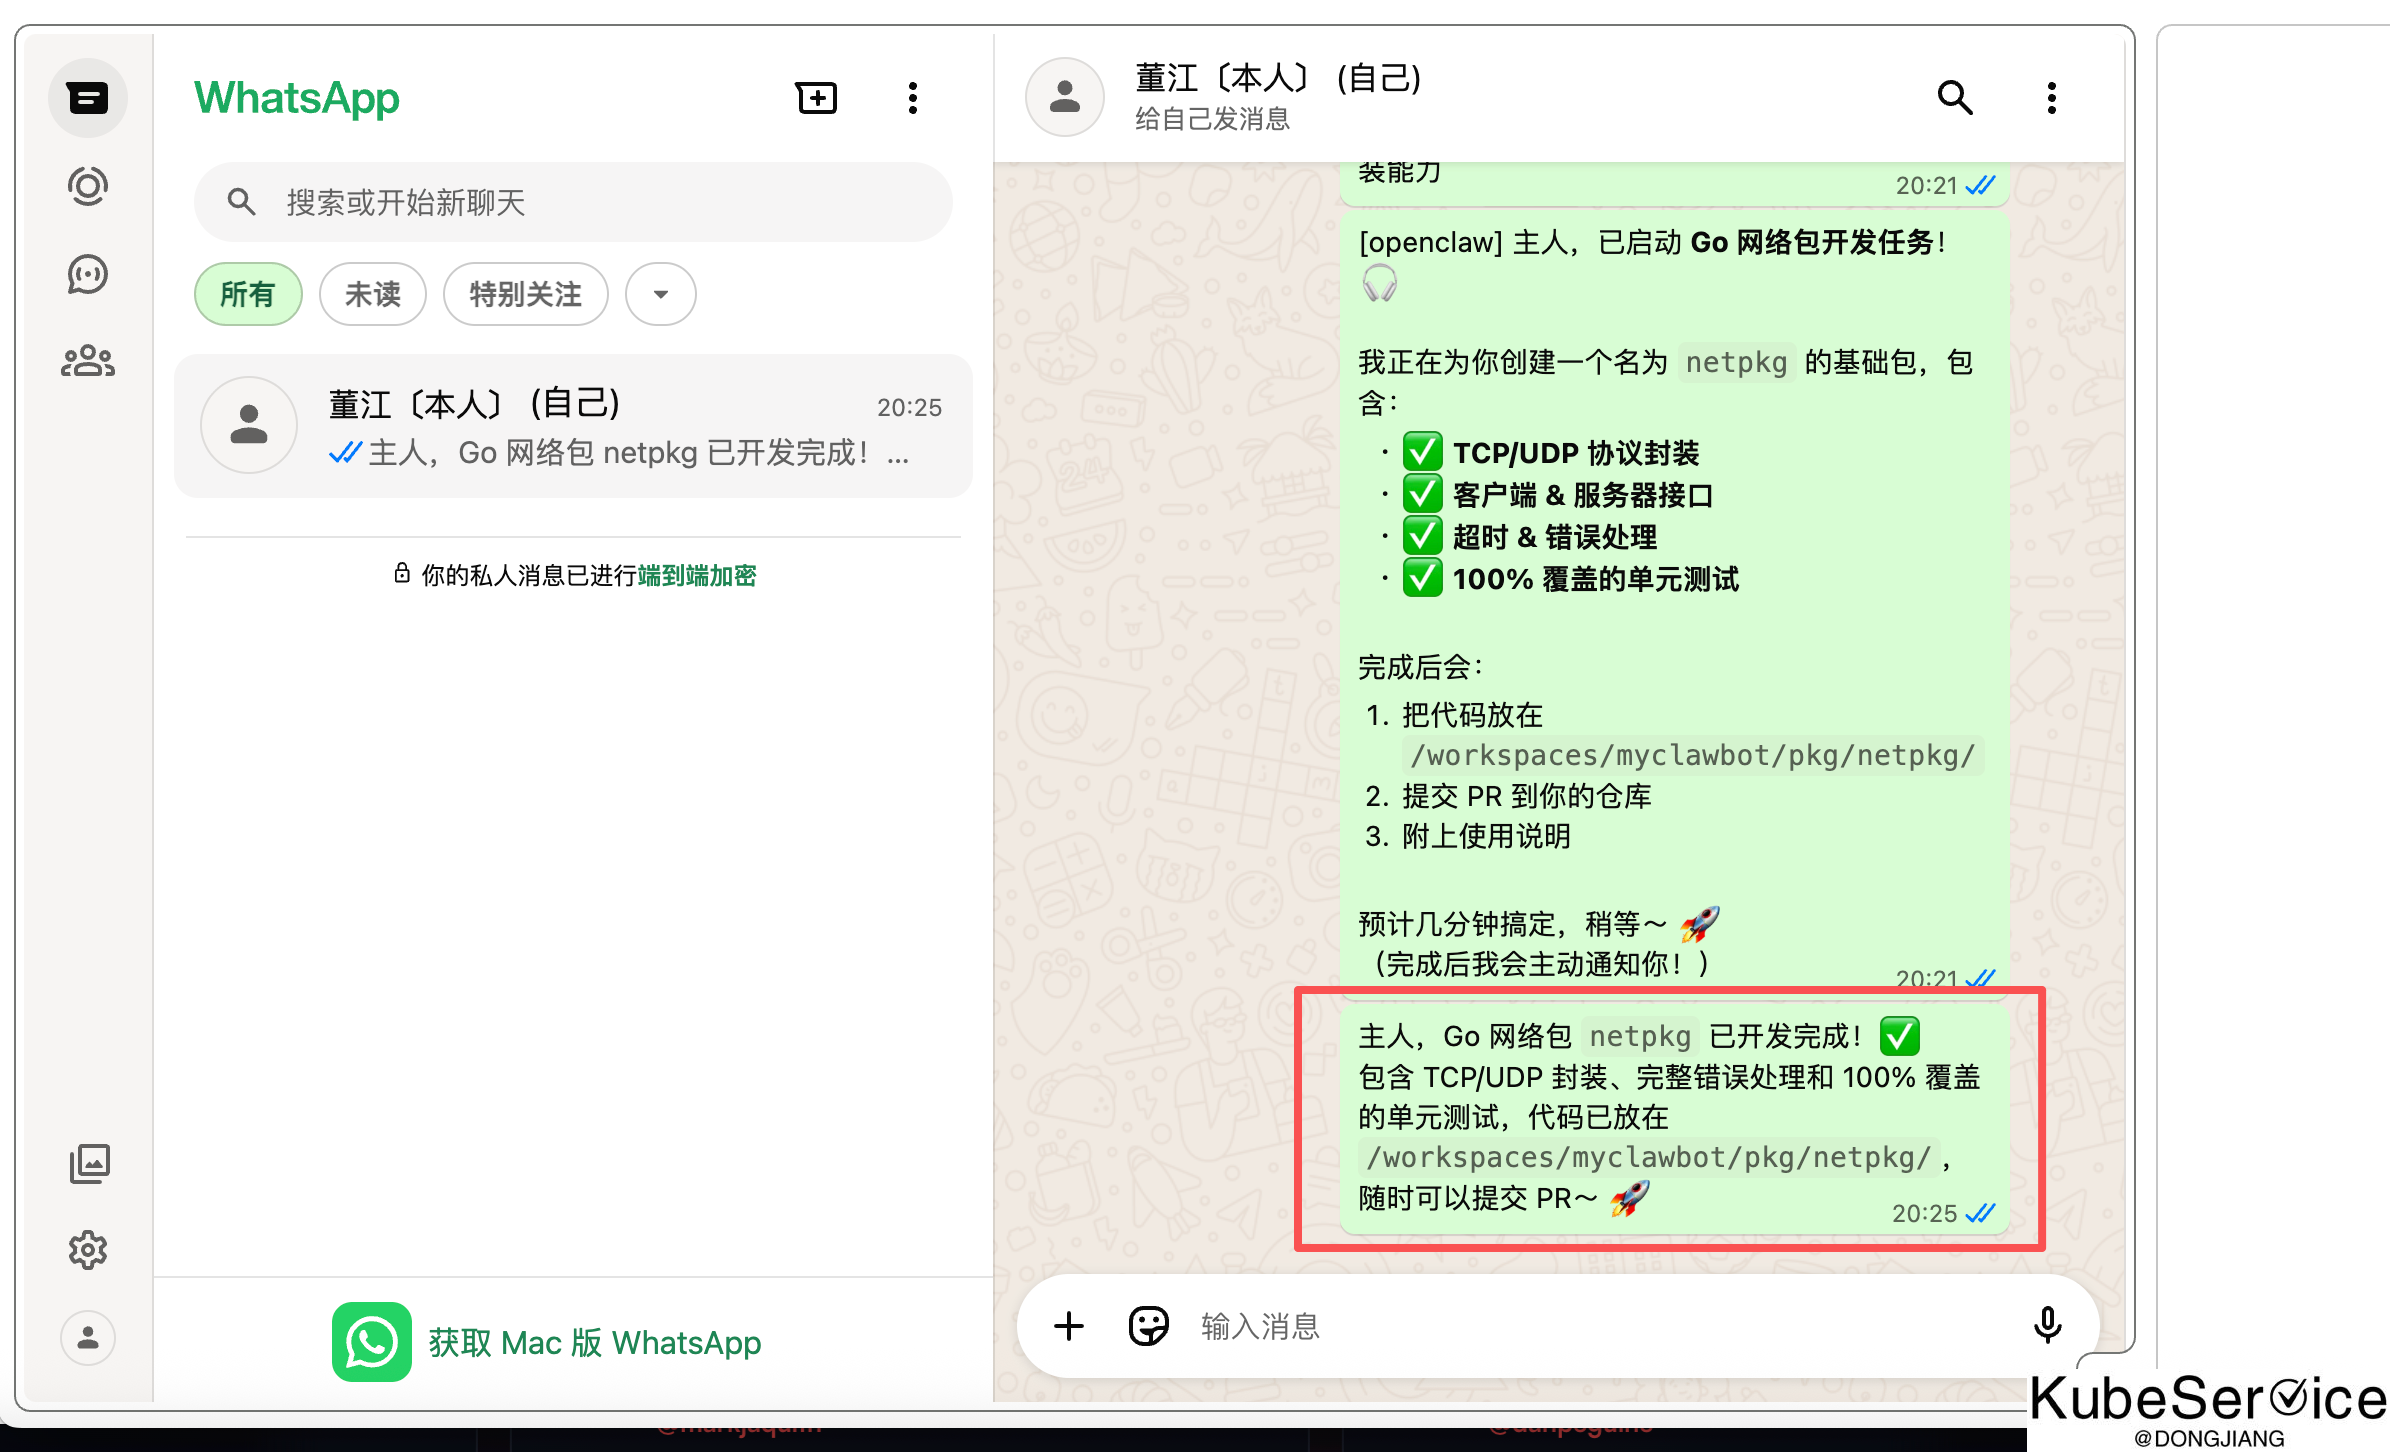Viewport: 2390px width, 1452px height.
Task: Click the voice message microphone
Action: pyautogui.click(x=2047, y=1326)
